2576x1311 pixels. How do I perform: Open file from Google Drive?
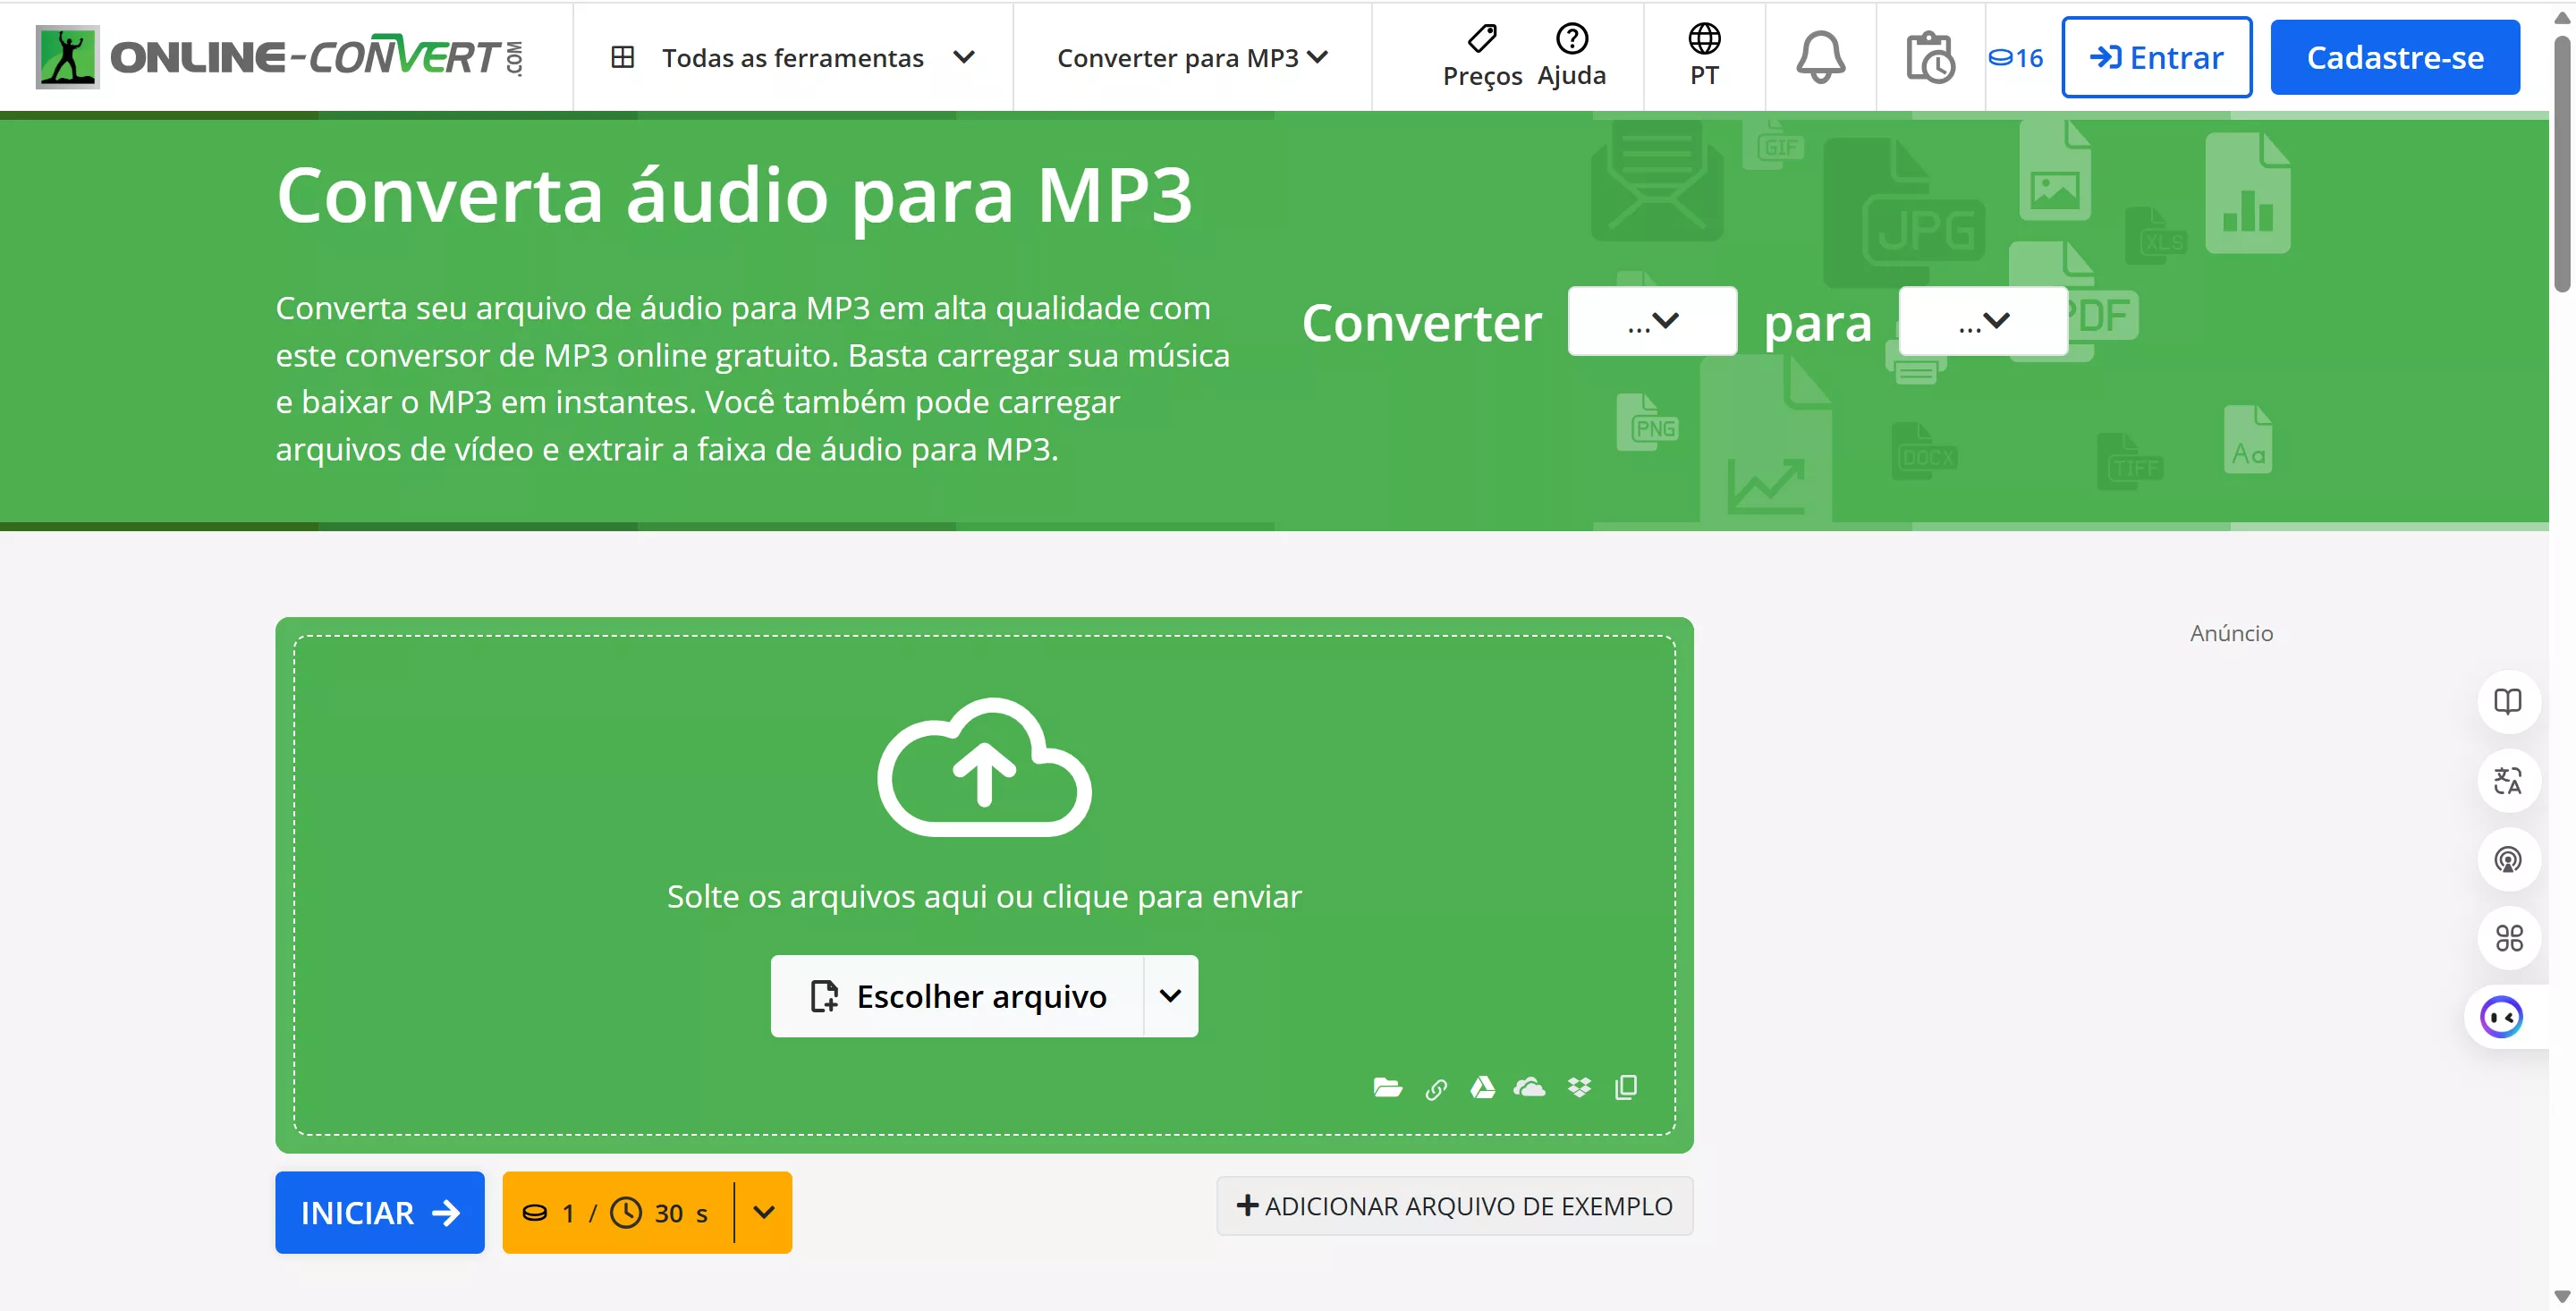(1484, 1088)
